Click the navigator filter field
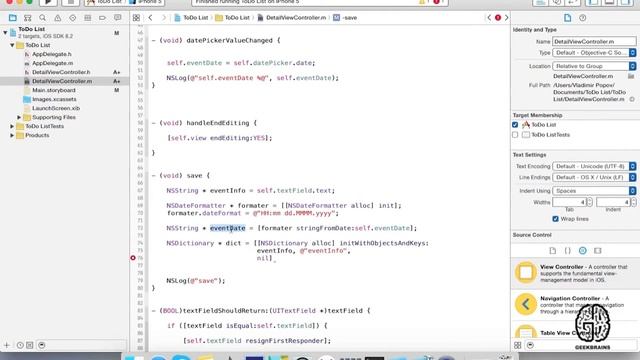 coord(83,345)
